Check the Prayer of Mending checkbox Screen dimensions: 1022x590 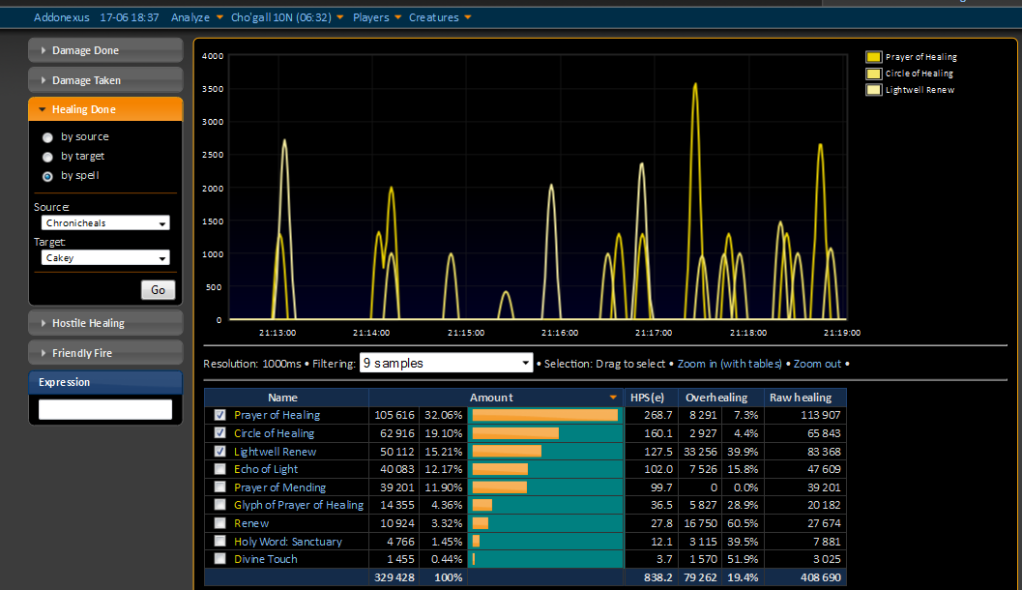[x=220, y=487]
